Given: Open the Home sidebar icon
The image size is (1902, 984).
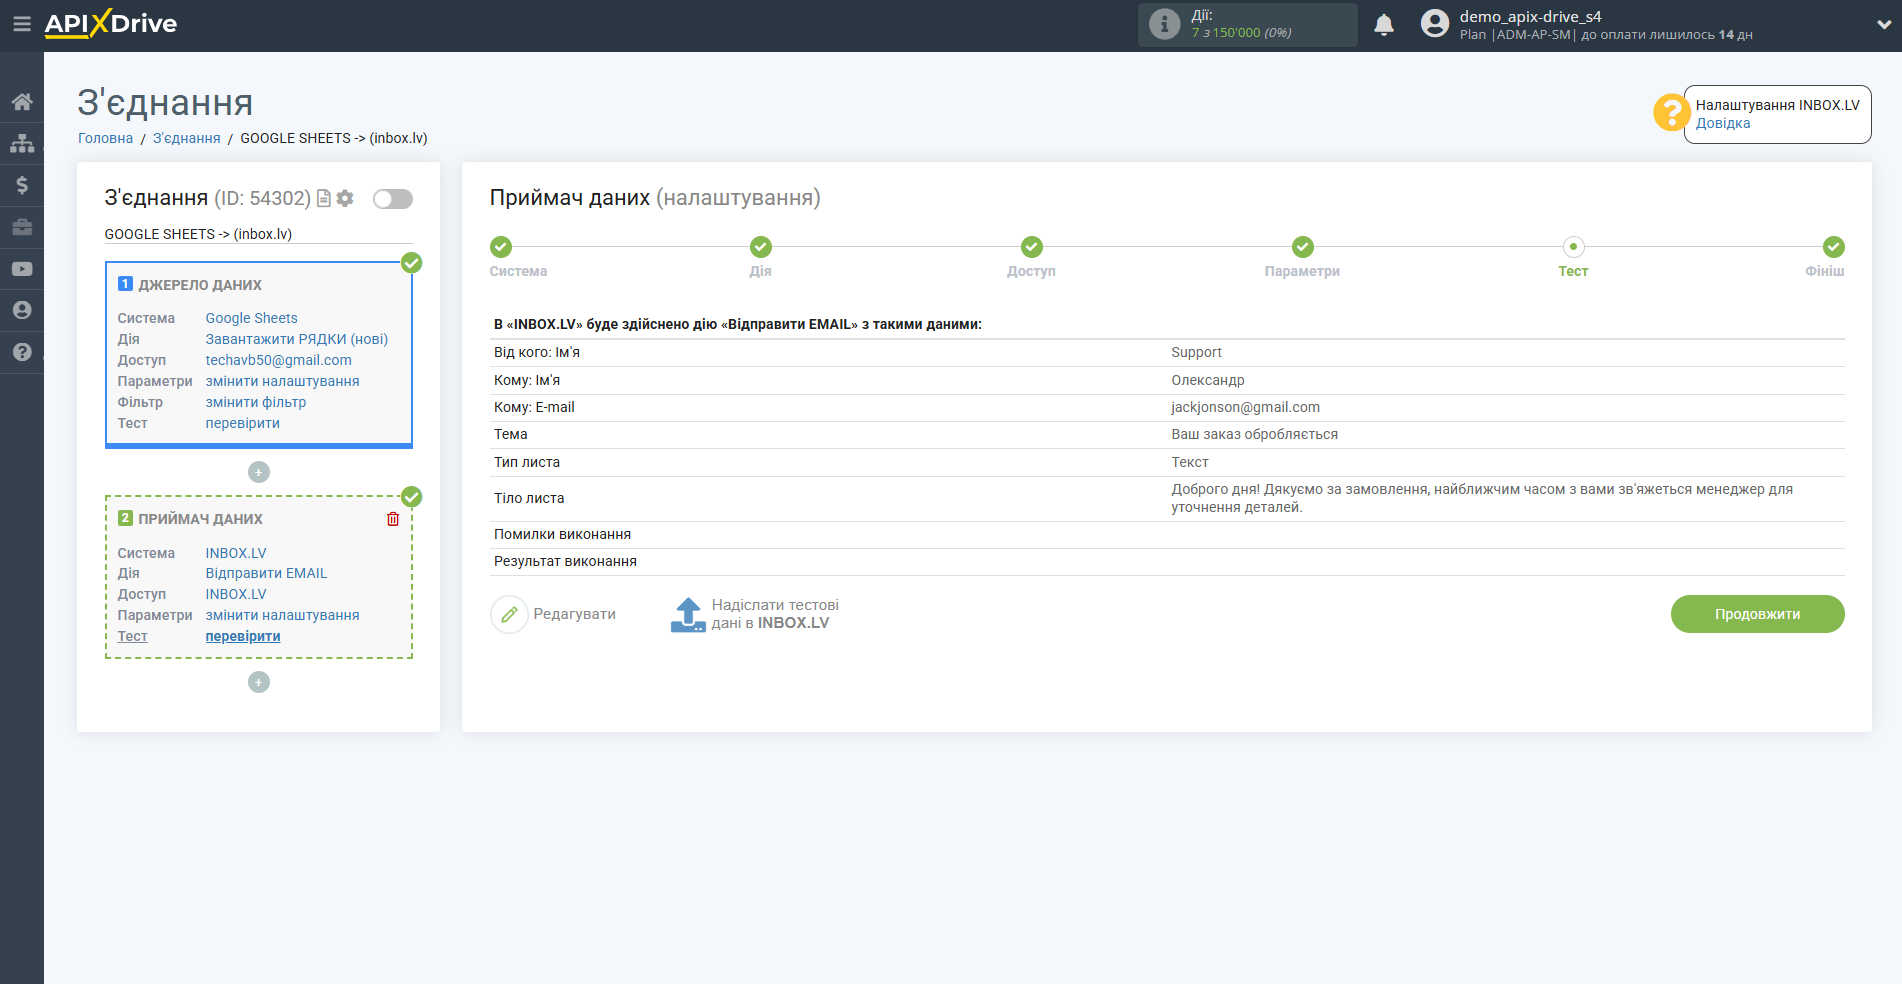Looking at the screenshot, I should pyautogui.click(x=22, y=102).
